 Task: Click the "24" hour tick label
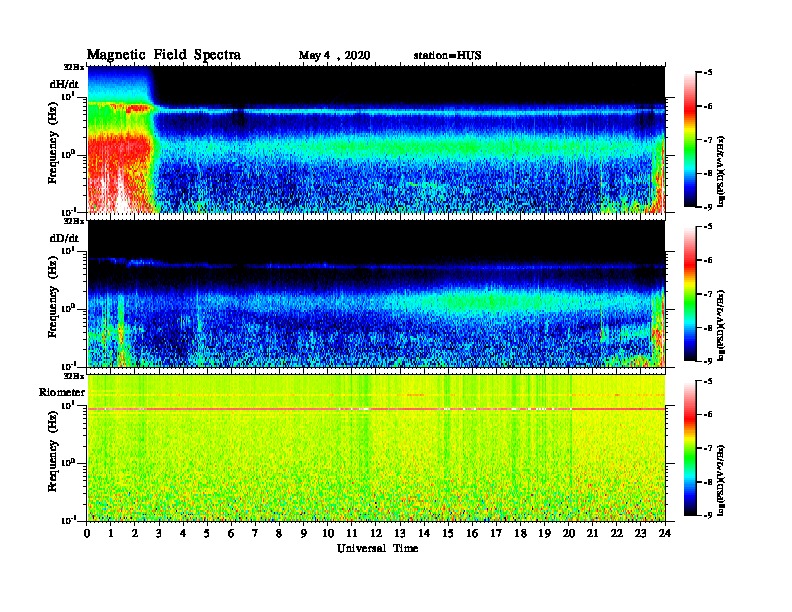[665, 534]
